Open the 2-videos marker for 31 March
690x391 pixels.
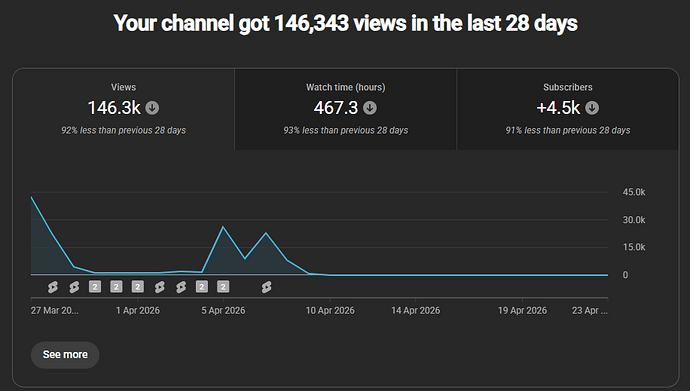pos(116,287)
